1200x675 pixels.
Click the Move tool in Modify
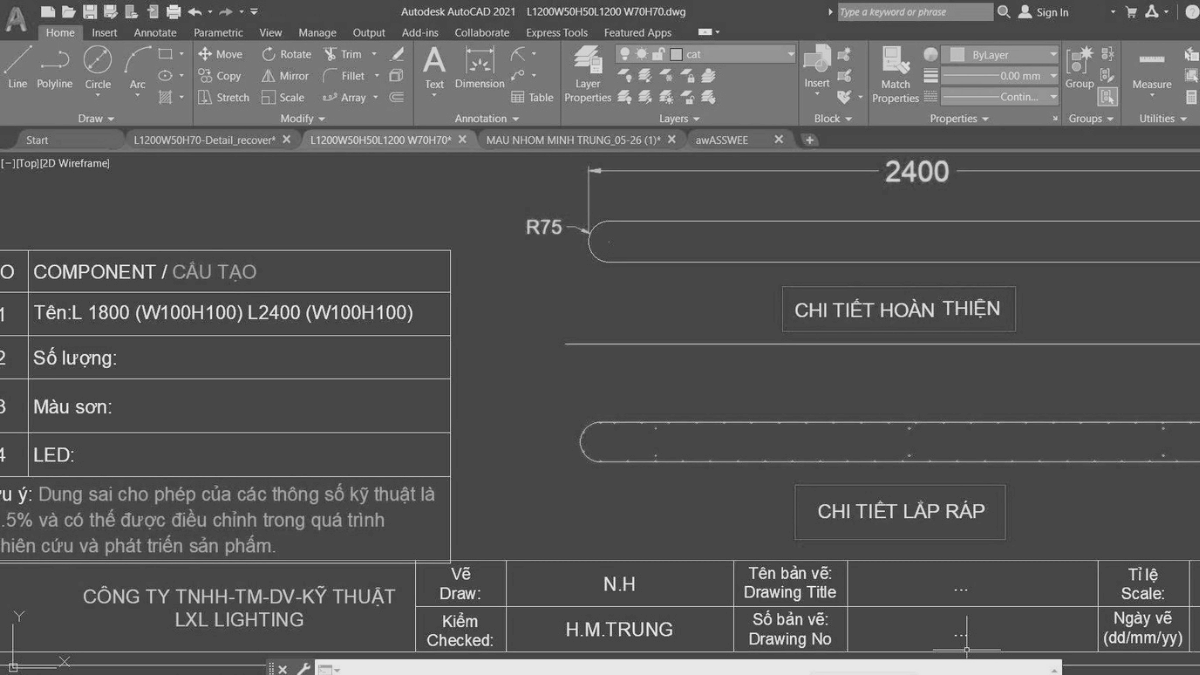point(220,54)
